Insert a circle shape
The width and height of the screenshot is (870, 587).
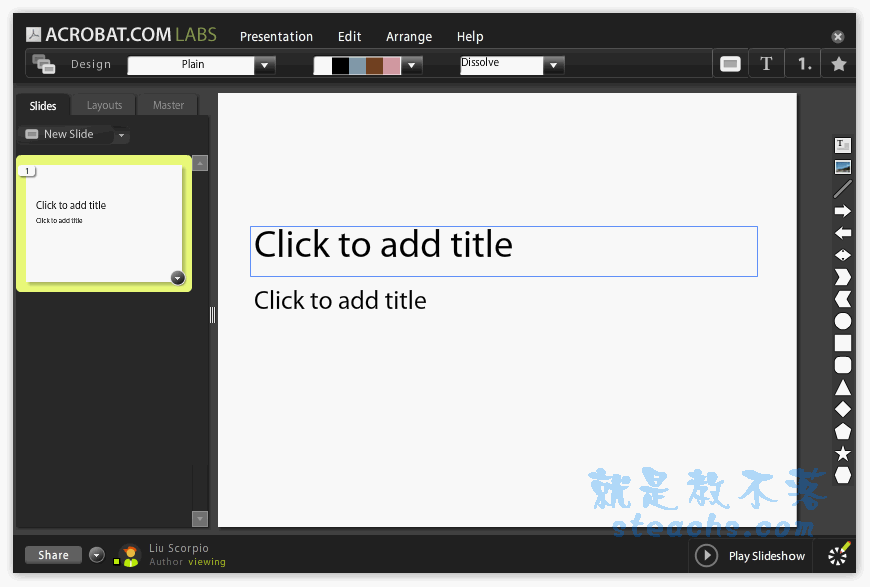843,321
